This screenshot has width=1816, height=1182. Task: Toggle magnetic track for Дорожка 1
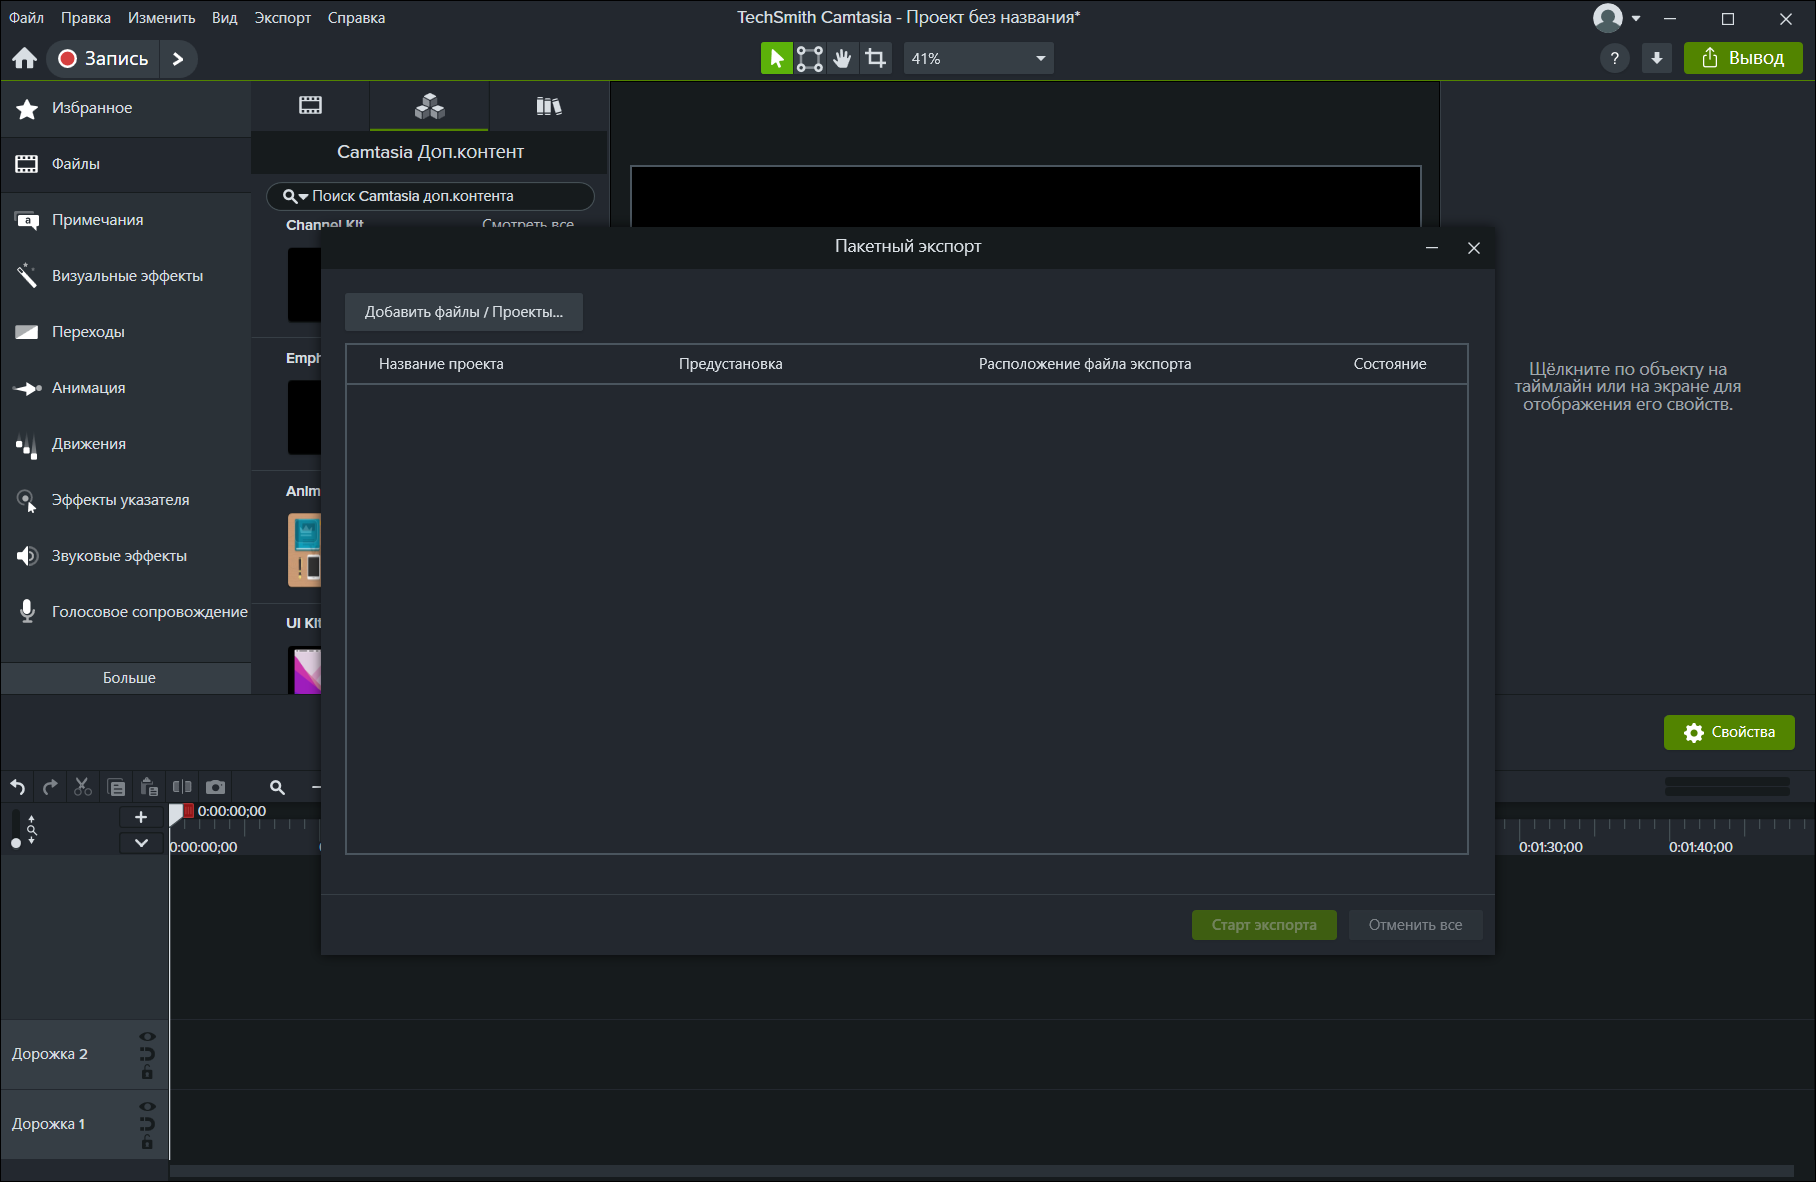point(147,1124)
